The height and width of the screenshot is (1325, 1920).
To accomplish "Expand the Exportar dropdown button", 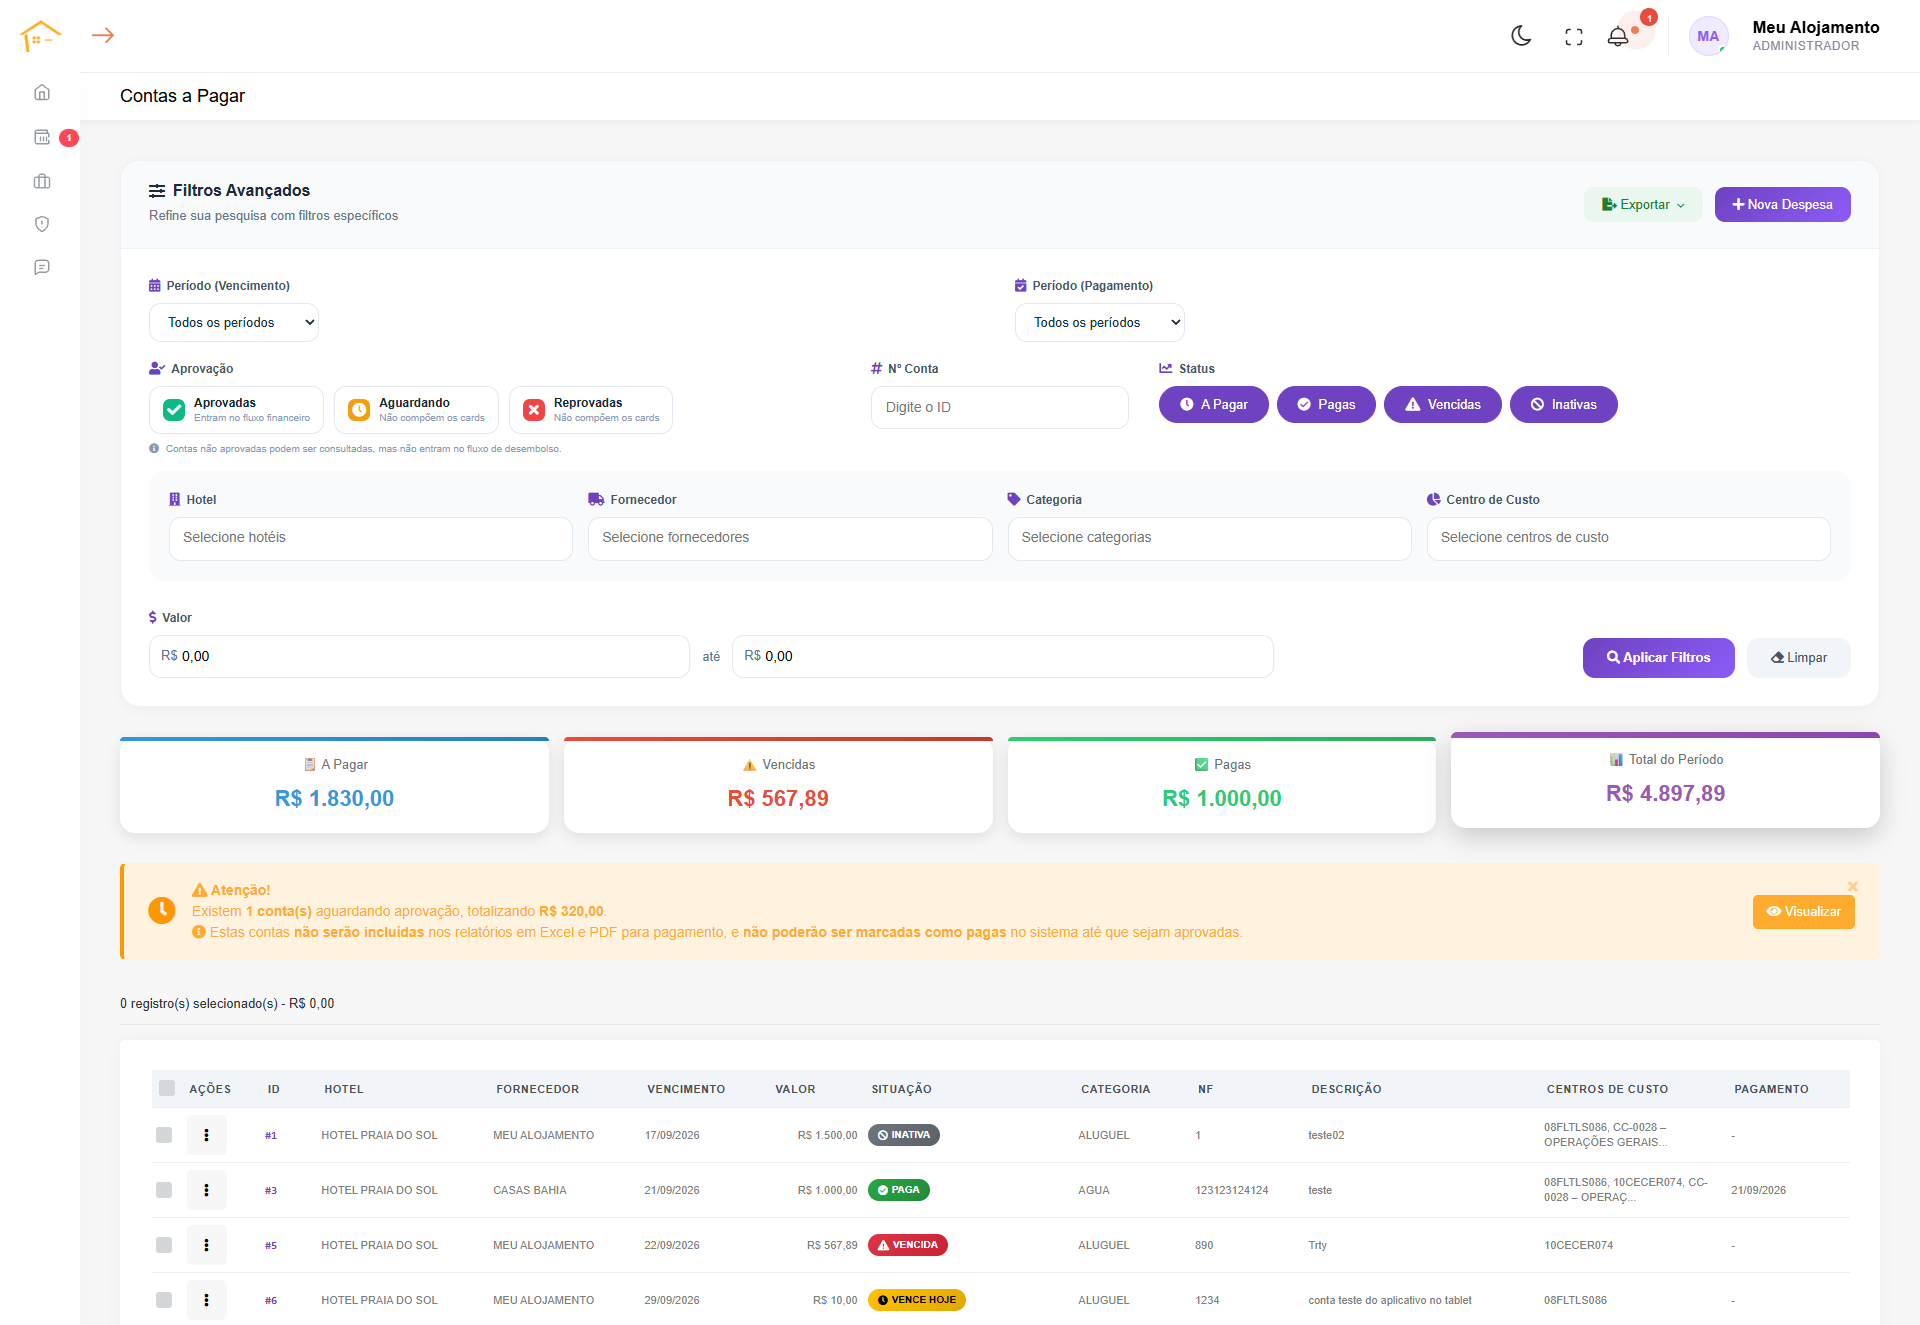I will coord(1643,204).
